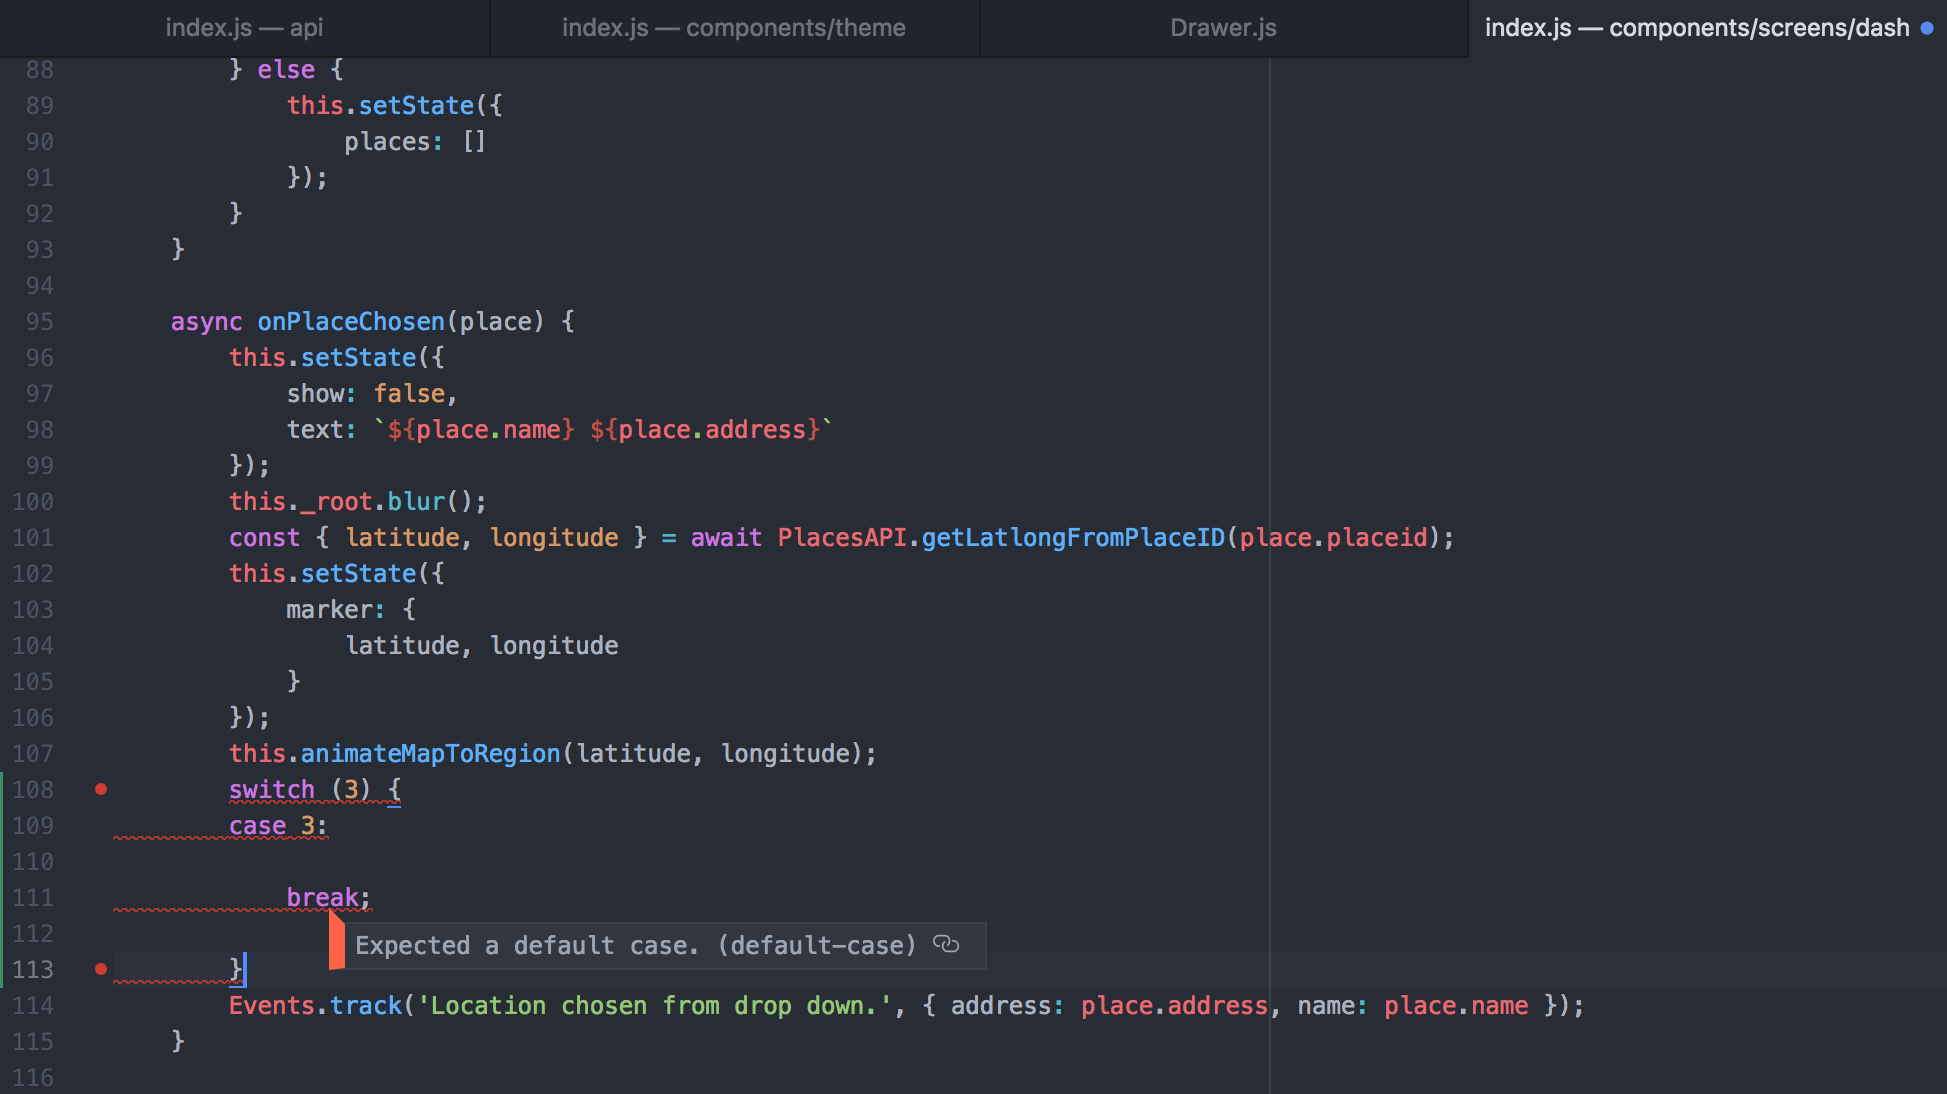Click the lint error dot on line 108
The height and width of the screenshot is (1094, 1947).
(101, 789)
